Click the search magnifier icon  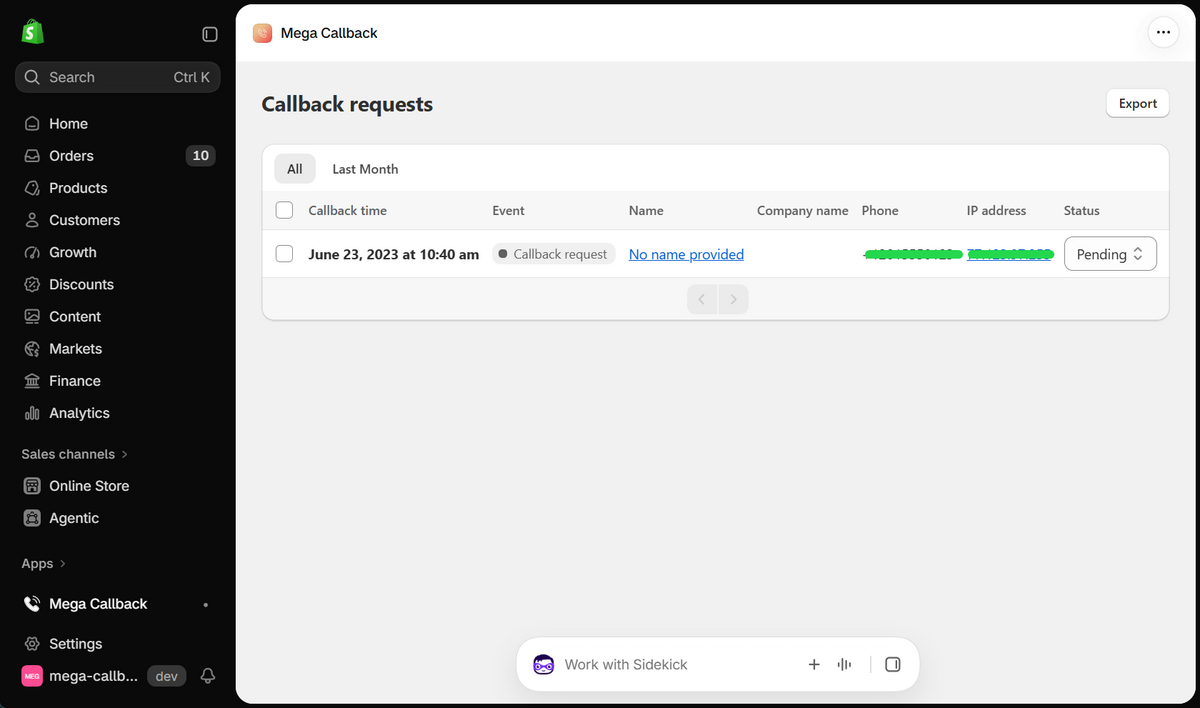pos(32,77)
